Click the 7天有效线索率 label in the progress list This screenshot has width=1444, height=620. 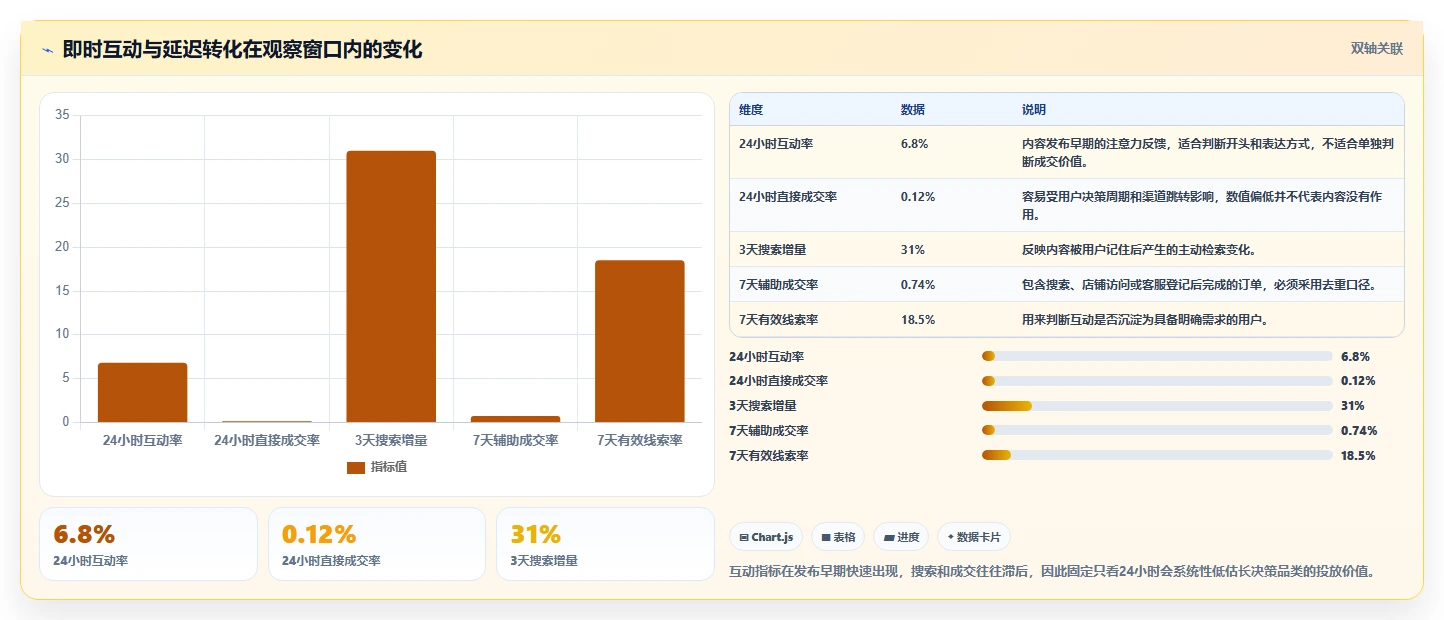point(769,456)
